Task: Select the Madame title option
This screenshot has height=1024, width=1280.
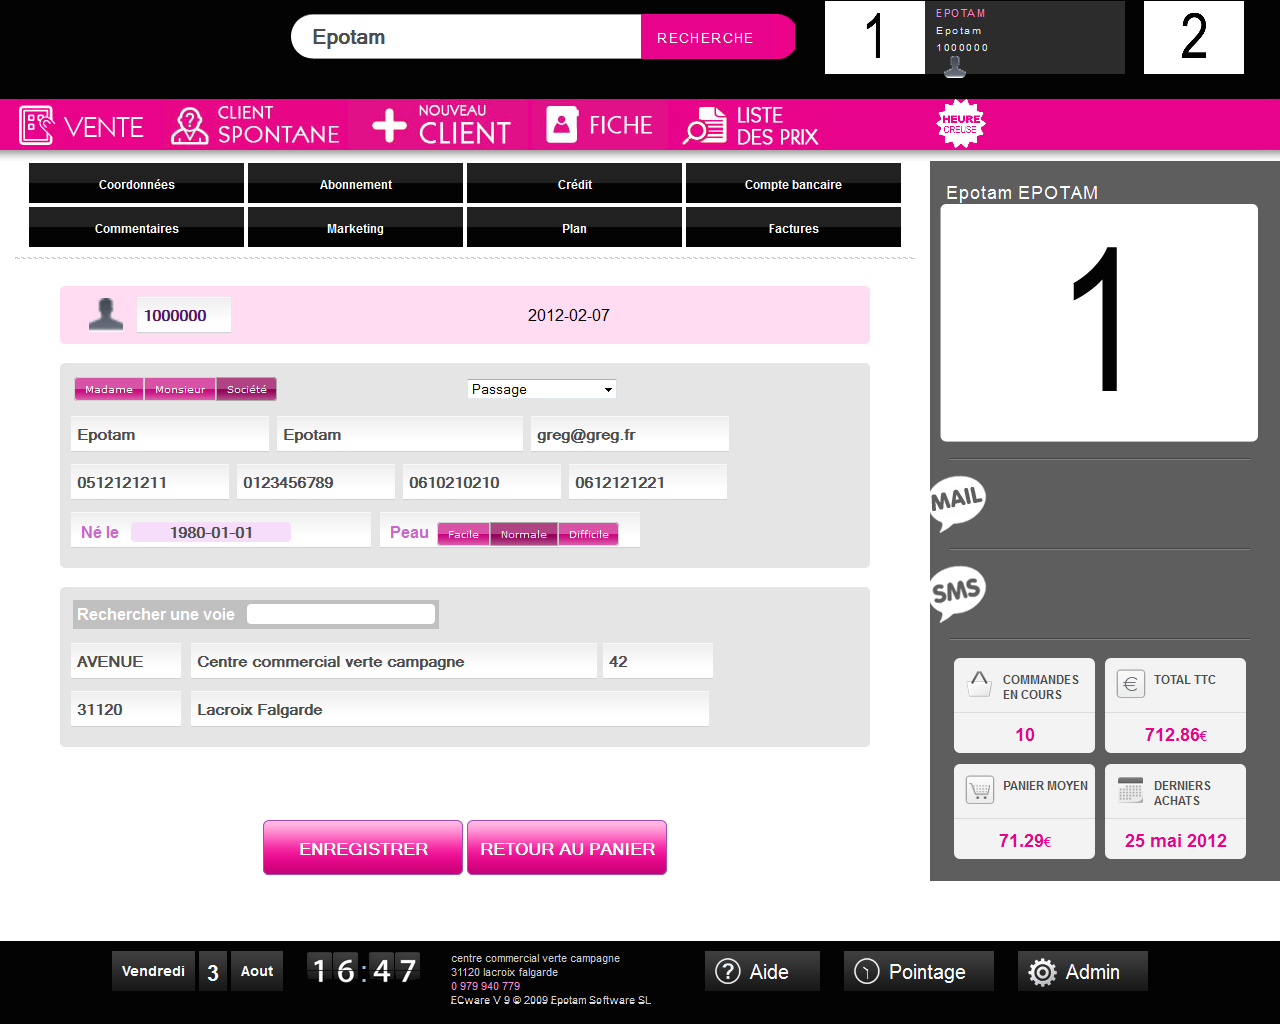Action: 109,390
